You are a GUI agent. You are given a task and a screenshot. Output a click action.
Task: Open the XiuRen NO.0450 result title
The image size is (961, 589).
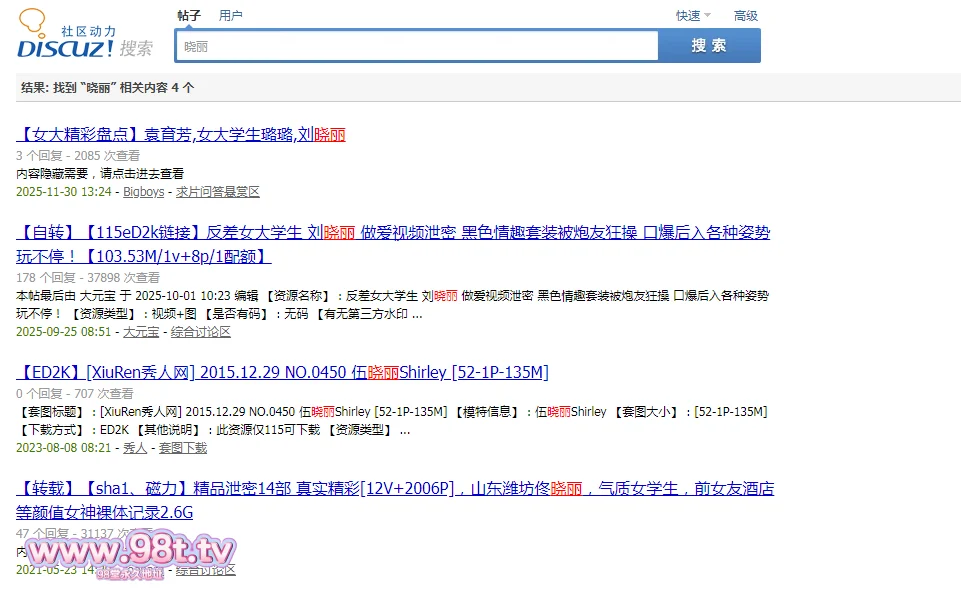pyautogui.click(x=282, y=373)
